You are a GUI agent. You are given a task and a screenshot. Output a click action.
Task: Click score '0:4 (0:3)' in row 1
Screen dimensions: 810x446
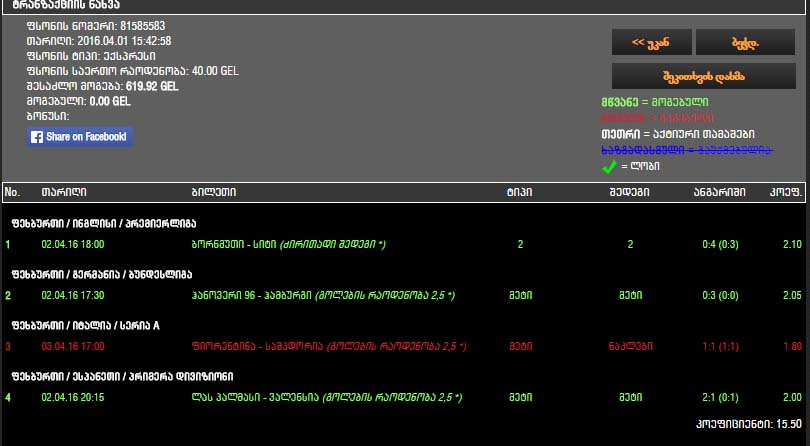pyautogui.click(x=720, y=244)
